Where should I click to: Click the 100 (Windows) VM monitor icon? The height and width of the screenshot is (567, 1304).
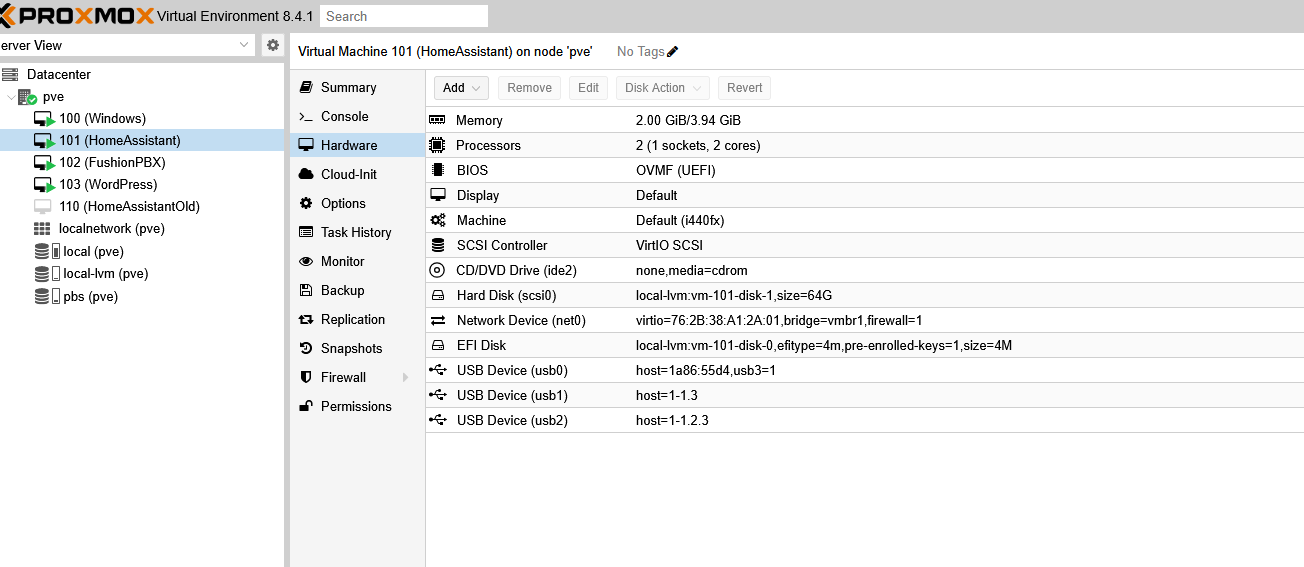[43, 119]
